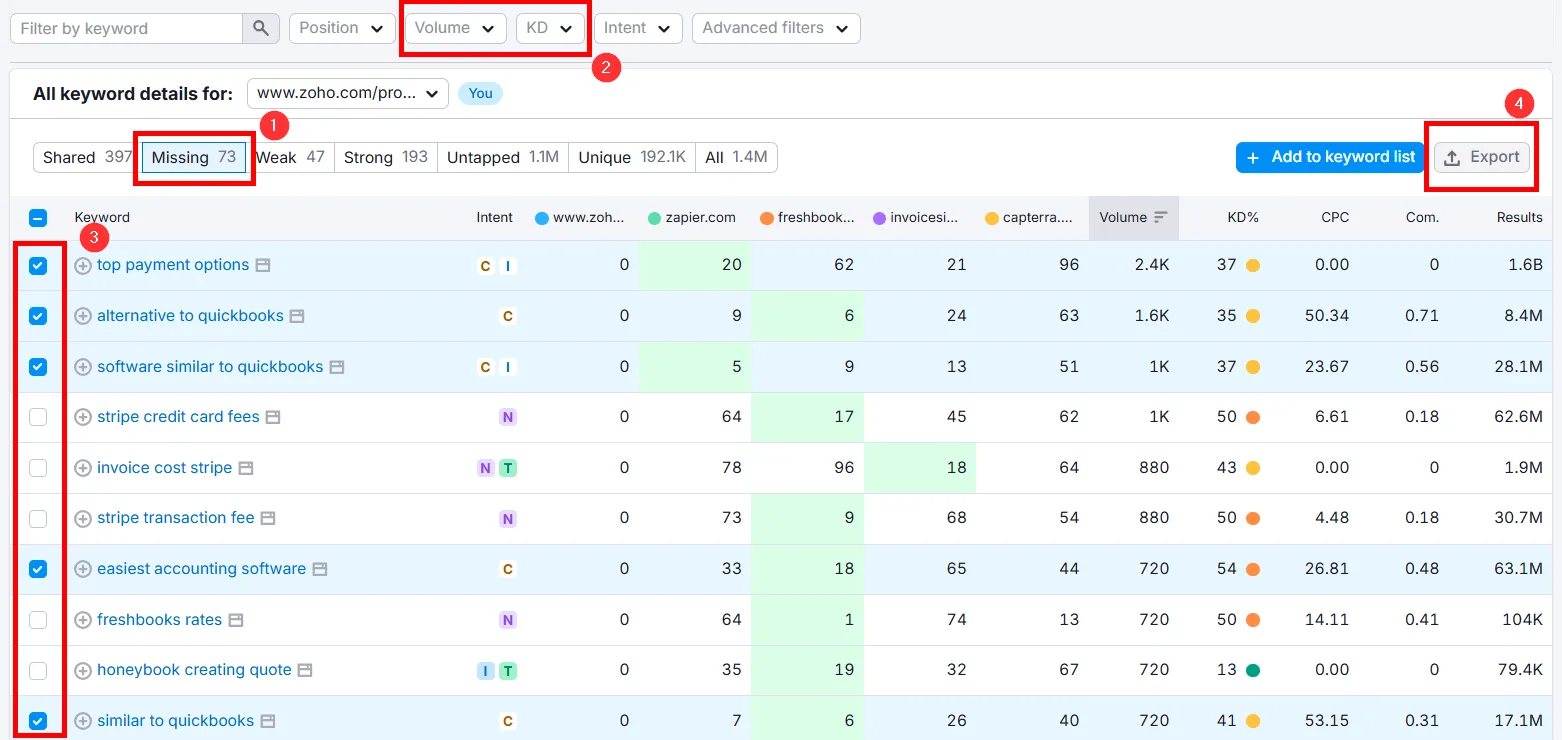Check 'freshbooks rates' row checkbox
1562x740 pixels.
38,620
